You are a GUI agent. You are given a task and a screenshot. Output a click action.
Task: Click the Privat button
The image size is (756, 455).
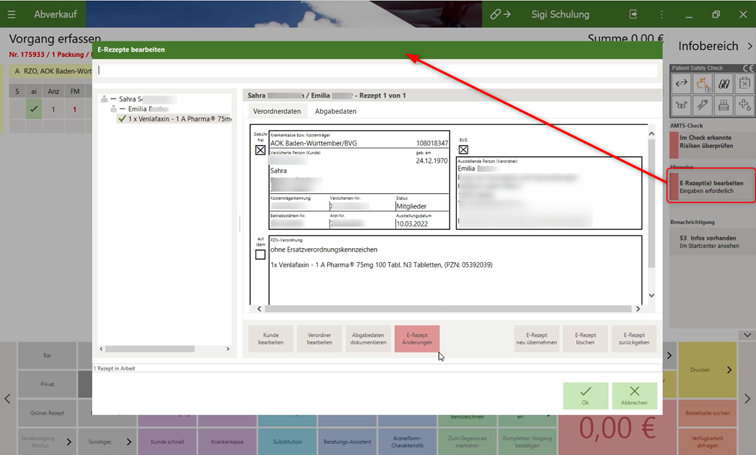coord(47,384)
